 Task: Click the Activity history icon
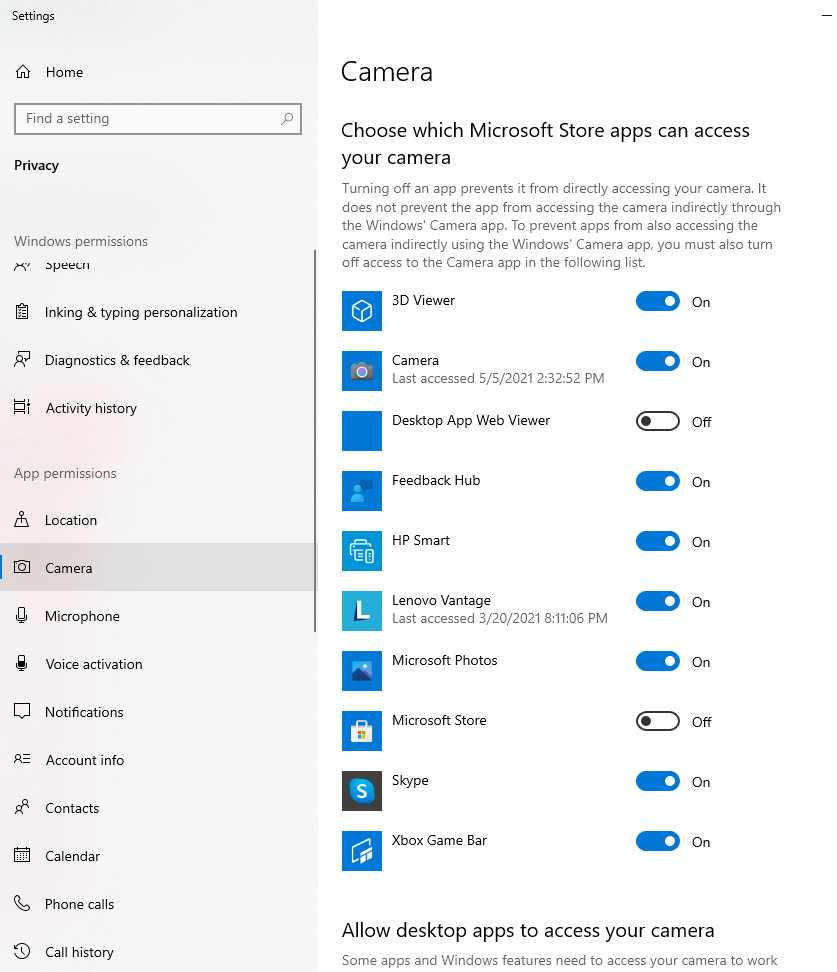point(22,407)
